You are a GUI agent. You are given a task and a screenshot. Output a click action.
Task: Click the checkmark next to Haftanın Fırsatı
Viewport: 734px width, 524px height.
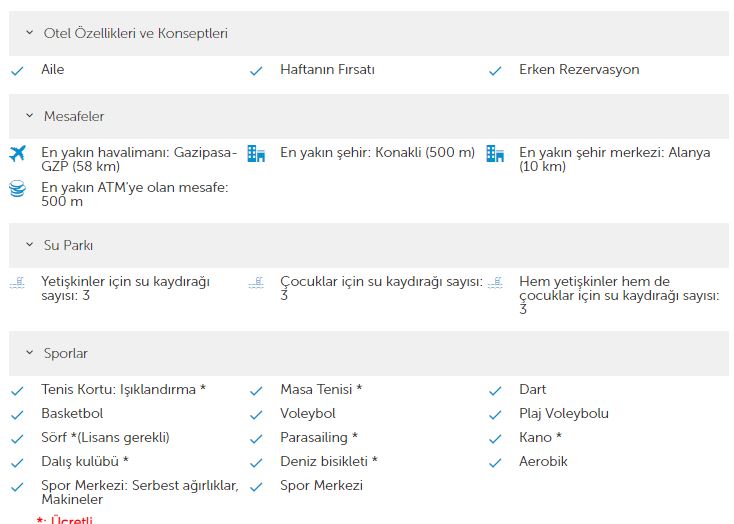256,71
